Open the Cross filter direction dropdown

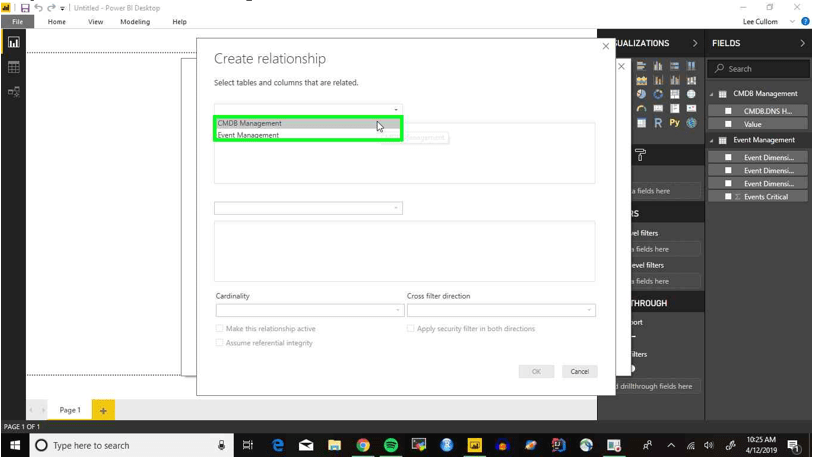click(501, 311)
